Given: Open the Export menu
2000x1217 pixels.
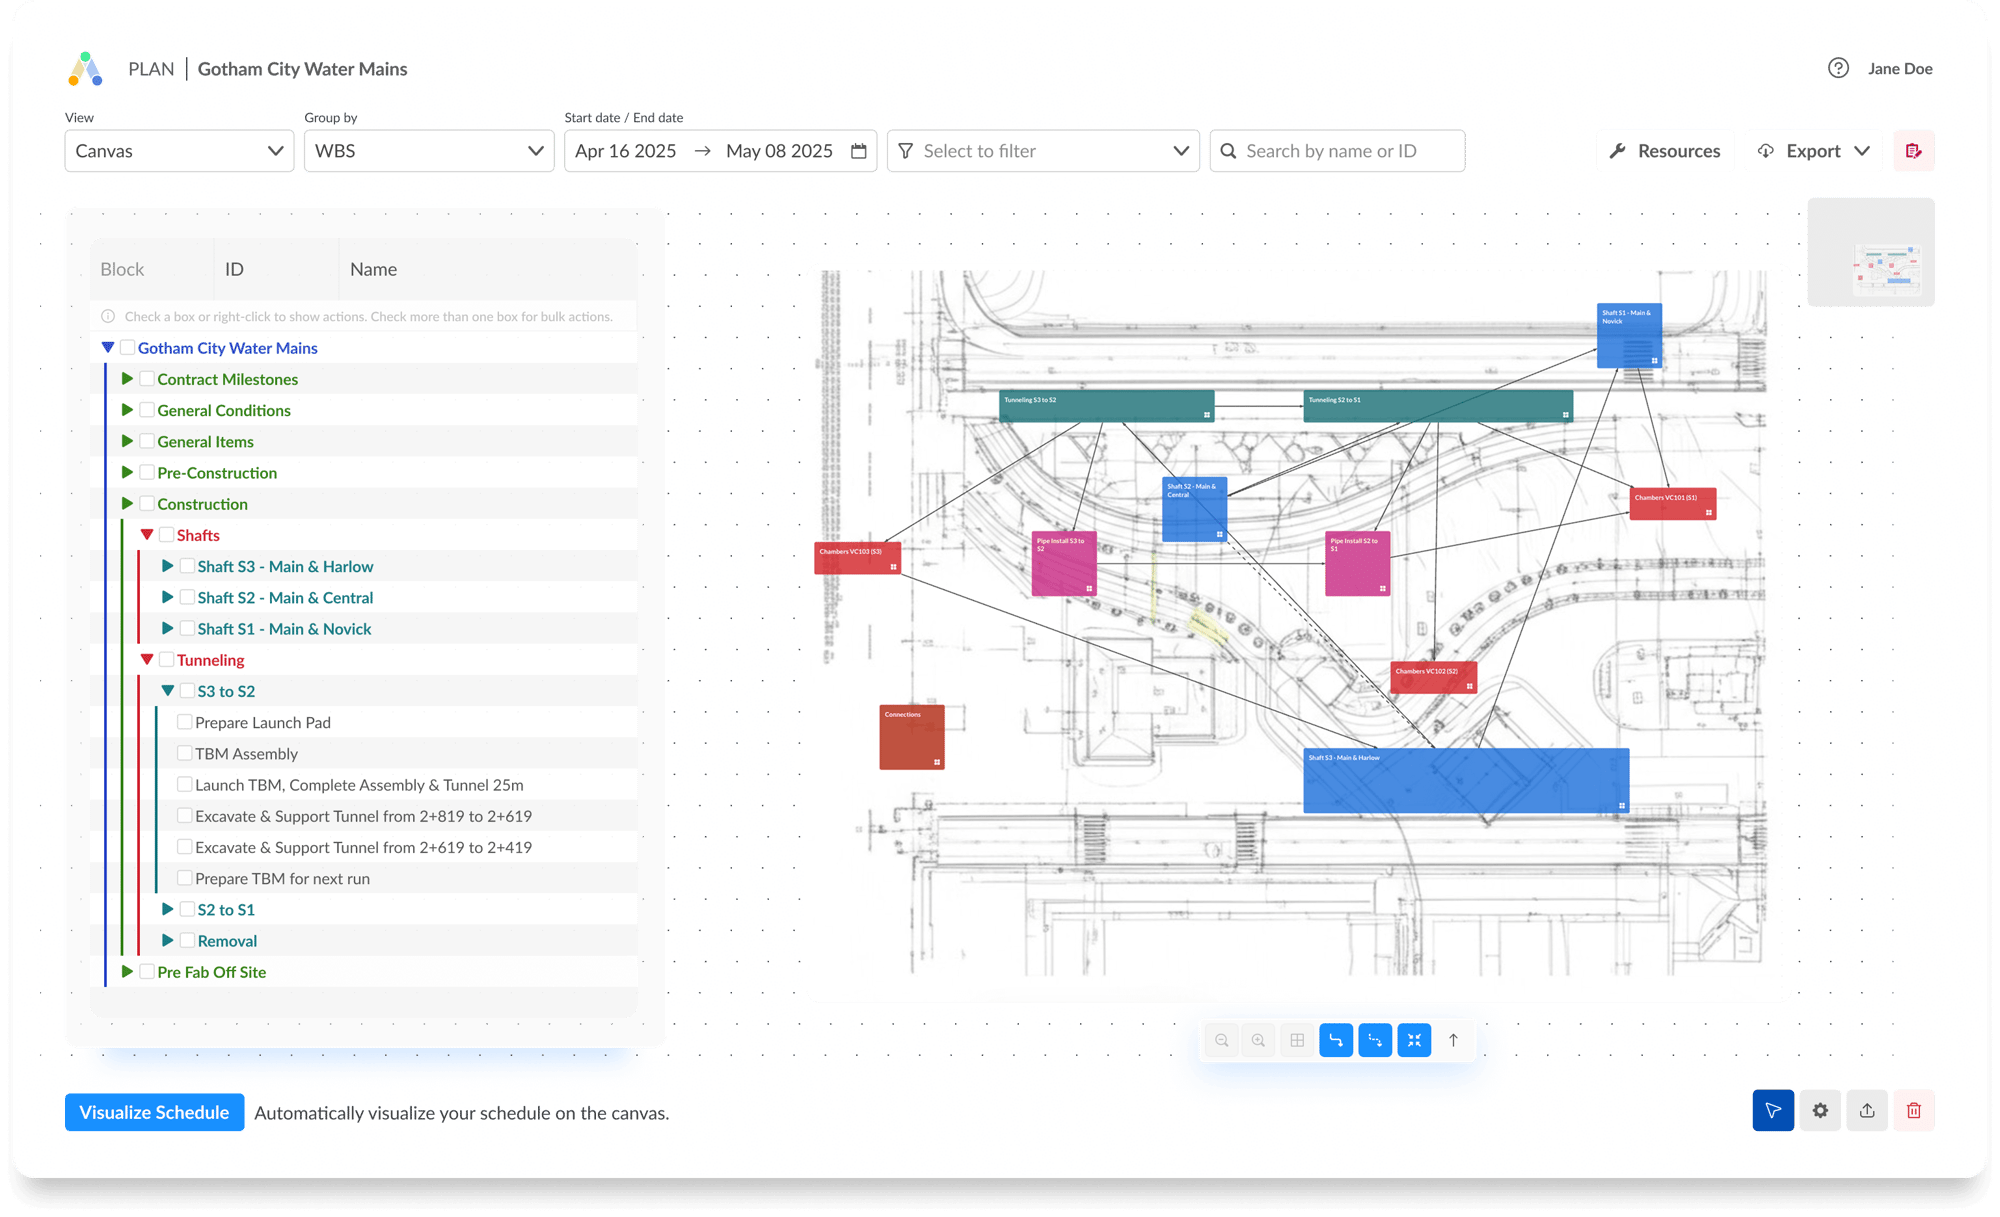Looking at the screenshot, I should (x=1812, y=150).
